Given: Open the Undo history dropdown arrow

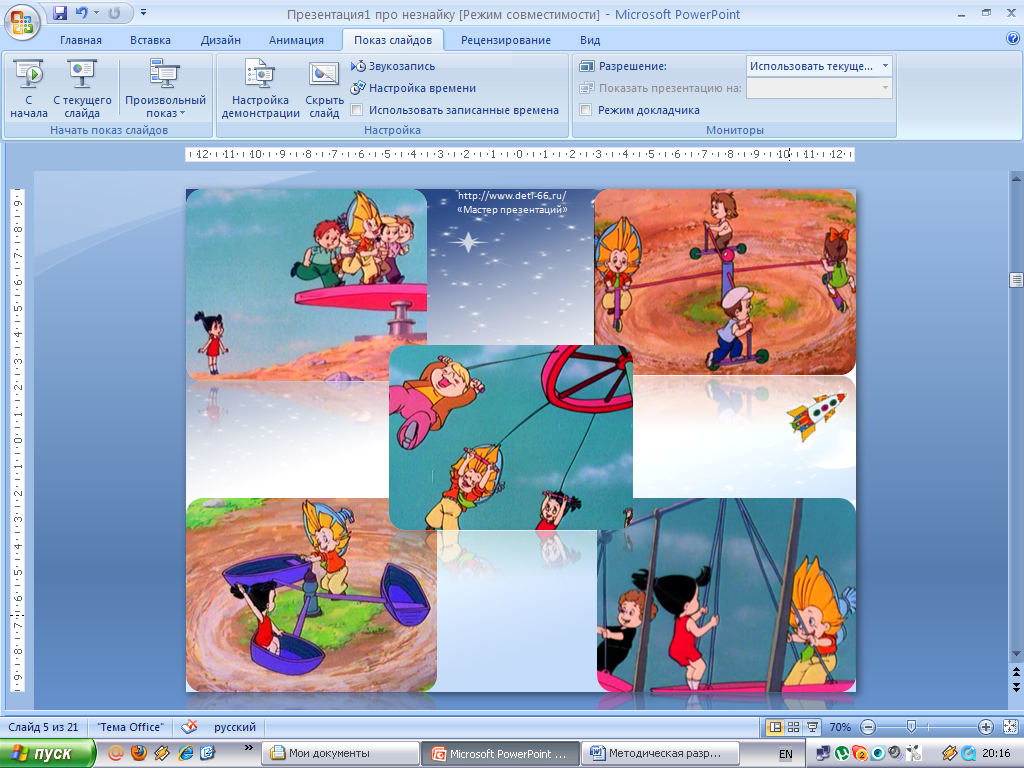Looking at the screenshot, I should (x=96, y=13).
